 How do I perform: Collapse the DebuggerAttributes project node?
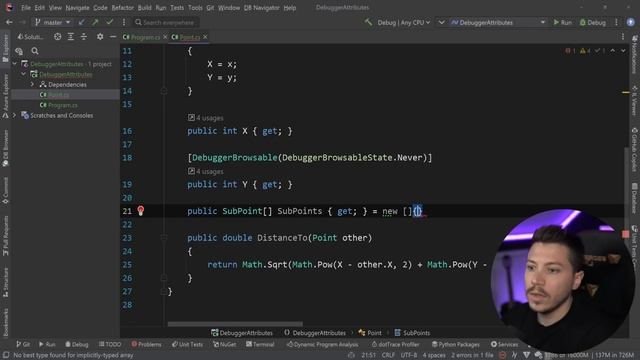(23, 74)
